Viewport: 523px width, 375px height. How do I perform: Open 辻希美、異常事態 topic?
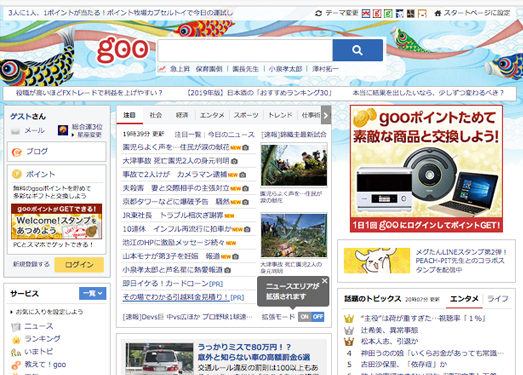pos(389,330)
